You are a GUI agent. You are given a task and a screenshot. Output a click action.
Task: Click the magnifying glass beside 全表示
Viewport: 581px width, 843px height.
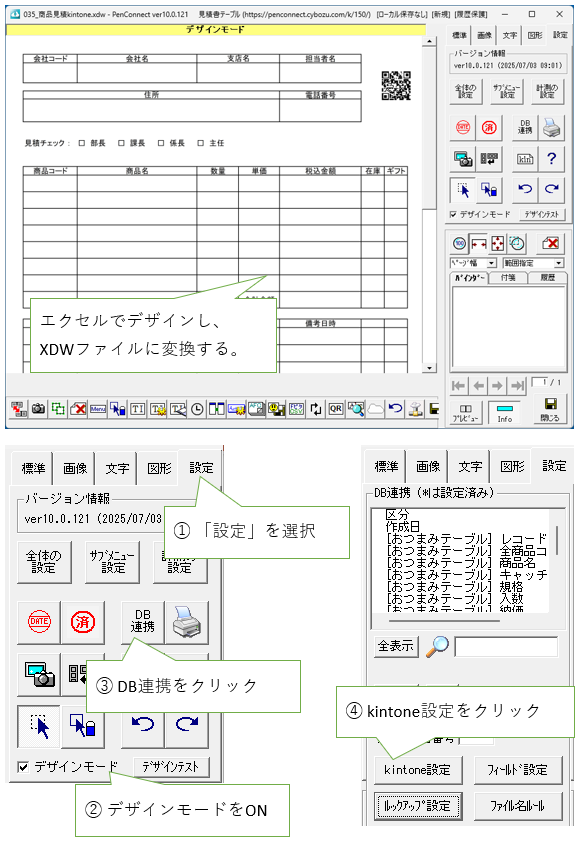tap(437, 646)
